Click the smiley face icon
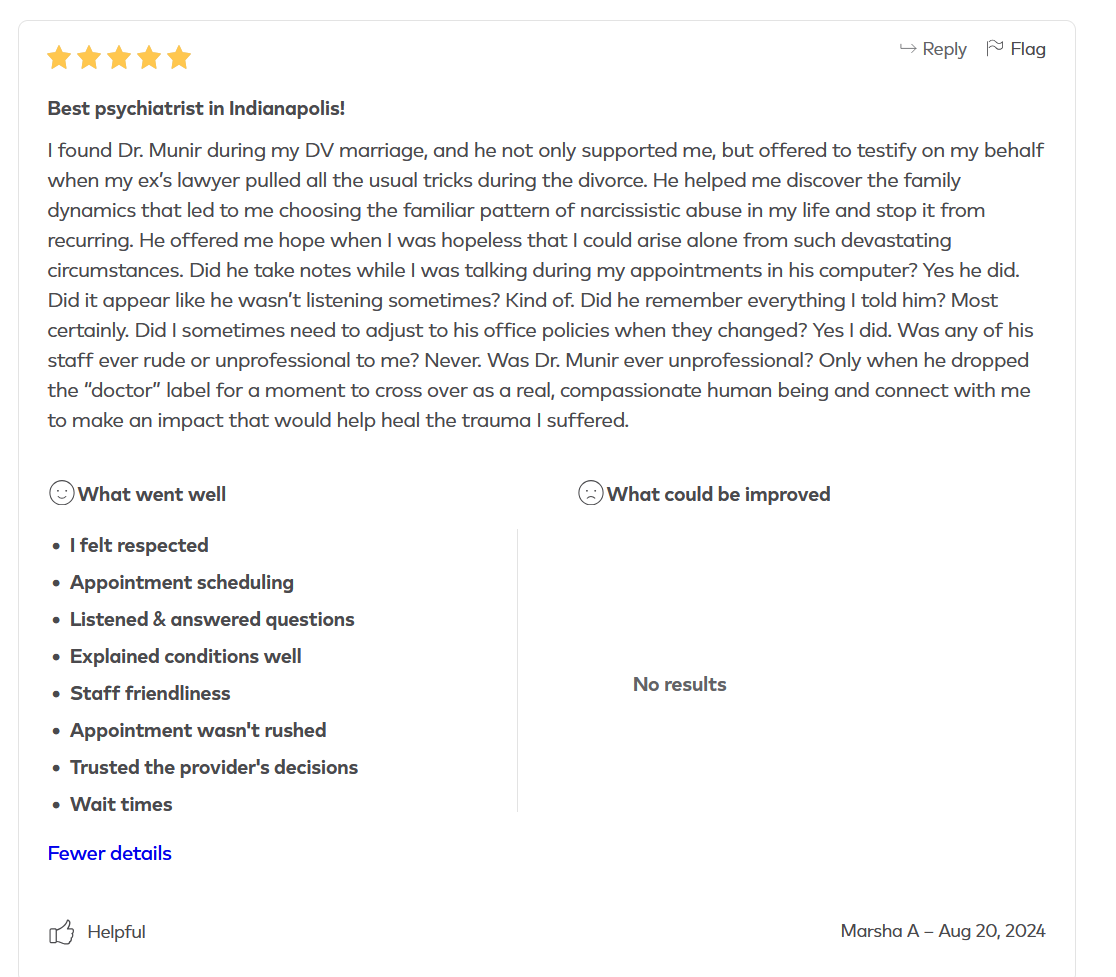 tap(61, 493)
